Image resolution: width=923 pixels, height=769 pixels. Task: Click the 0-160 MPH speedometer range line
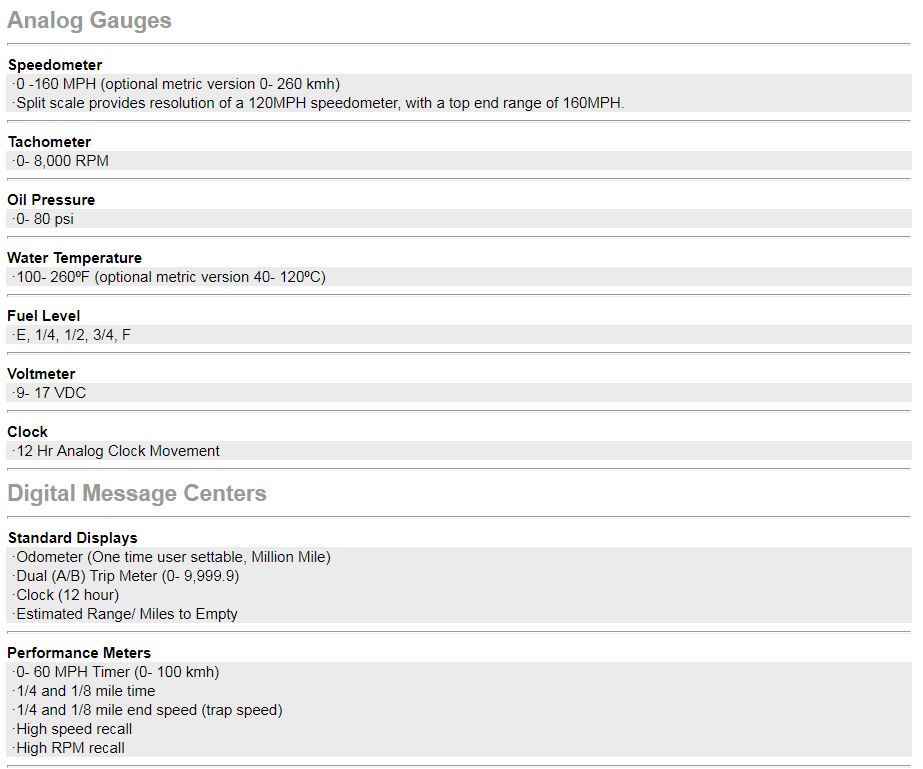click(178, 84)
